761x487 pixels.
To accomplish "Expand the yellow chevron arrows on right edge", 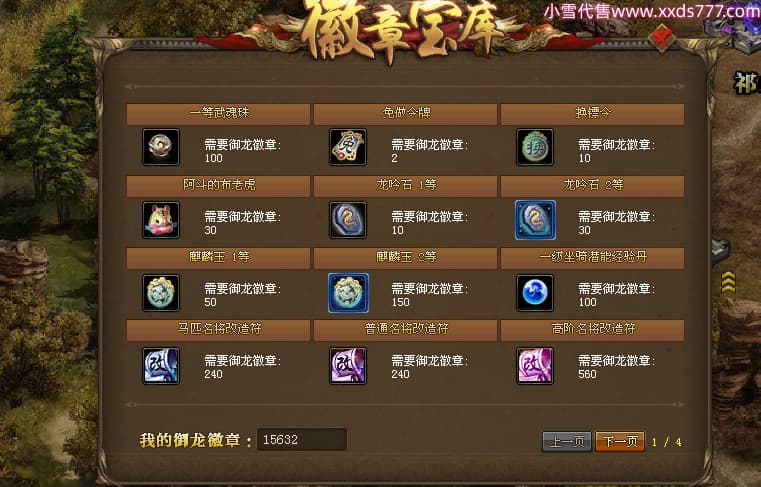I will 728,283.
